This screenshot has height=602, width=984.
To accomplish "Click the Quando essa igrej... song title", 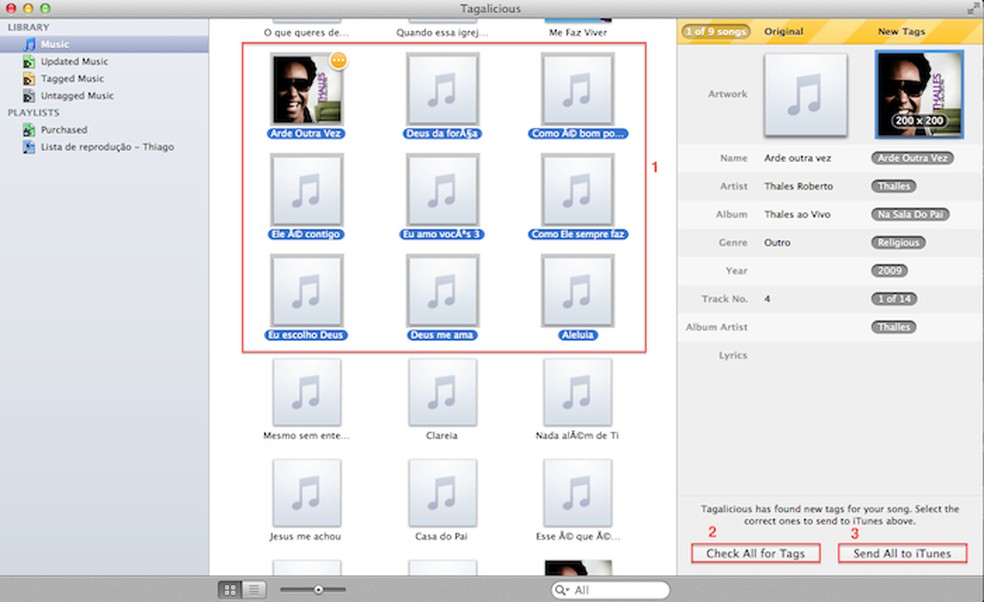I will (x=442, y=33).
